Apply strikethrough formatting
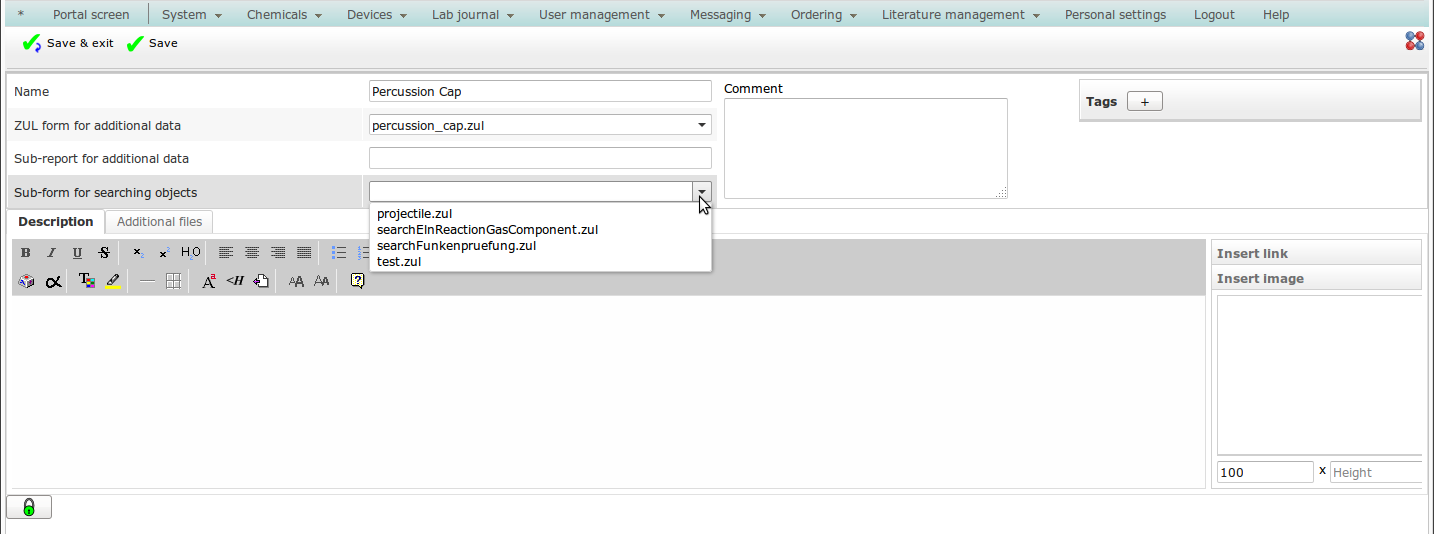This screenshot has width=1434, height=534. tap(104, 253)
